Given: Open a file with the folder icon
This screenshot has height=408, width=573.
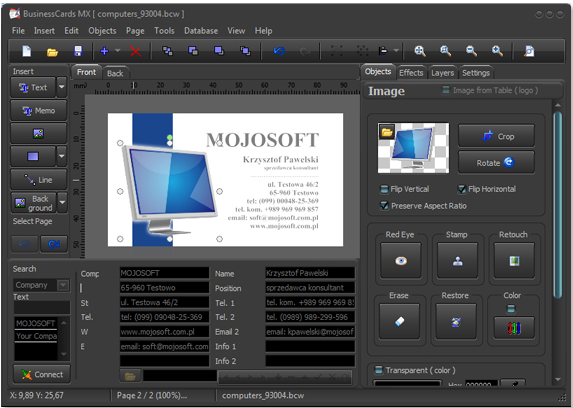Looking at the screenshot, I should (52, 52).
